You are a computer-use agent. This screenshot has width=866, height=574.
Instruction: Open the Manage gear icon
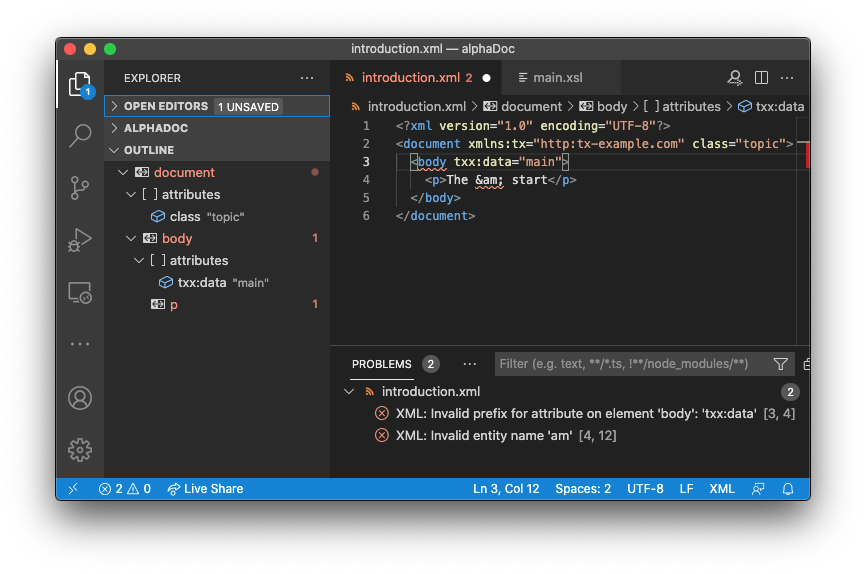pos(80,449)
